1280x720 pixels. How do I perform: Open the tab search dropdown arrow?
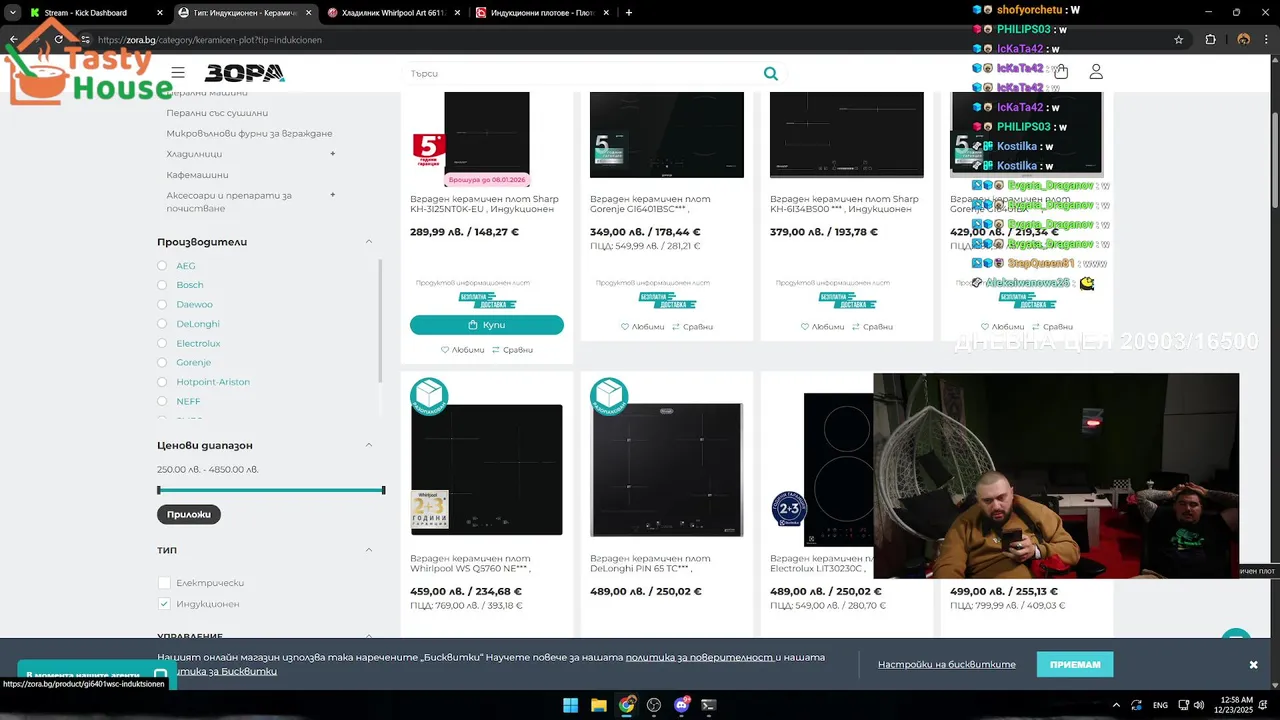(x=13, y=13)
